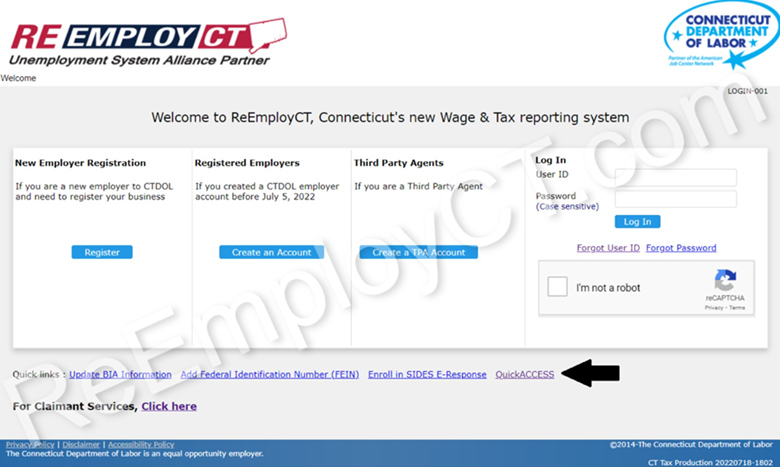Click the reCAPTCHA logo icon
Screen dimensions: 780x467
[725, 281]
